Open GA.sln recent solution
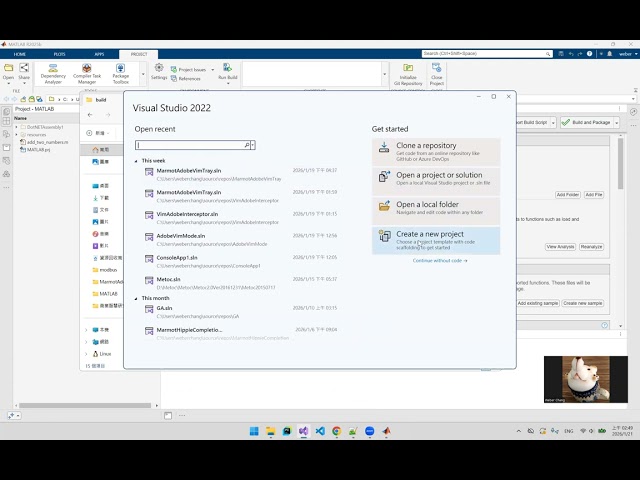Viewport: 640px width, 480px height. point(241,312)
